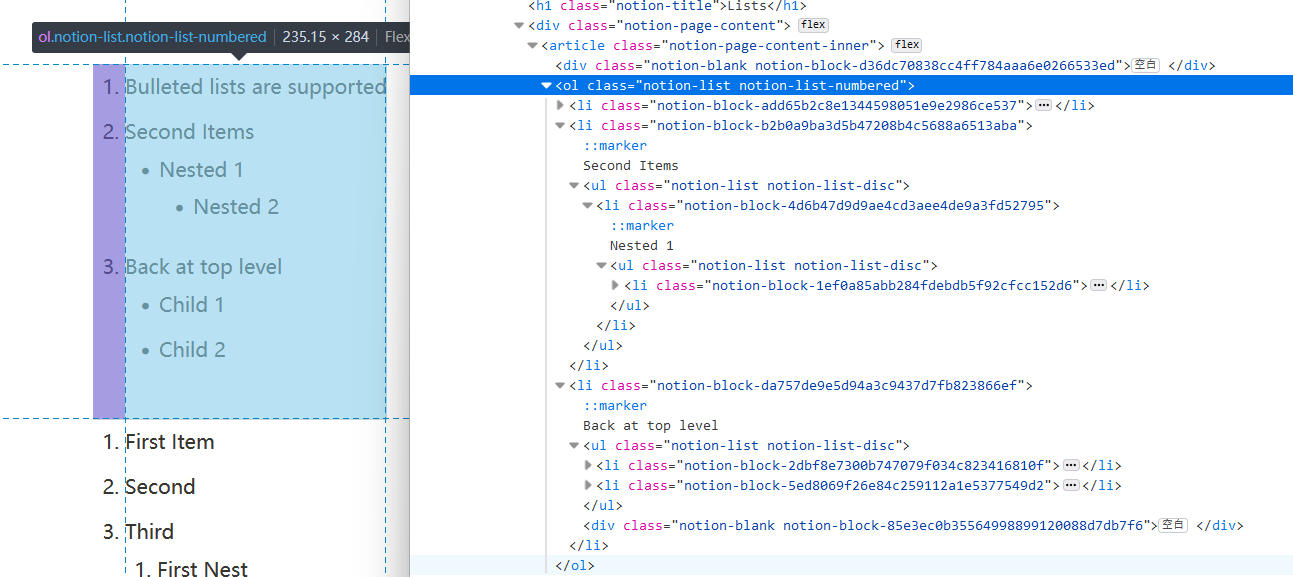Collapse the ul under Back at top level

point(574,446)
